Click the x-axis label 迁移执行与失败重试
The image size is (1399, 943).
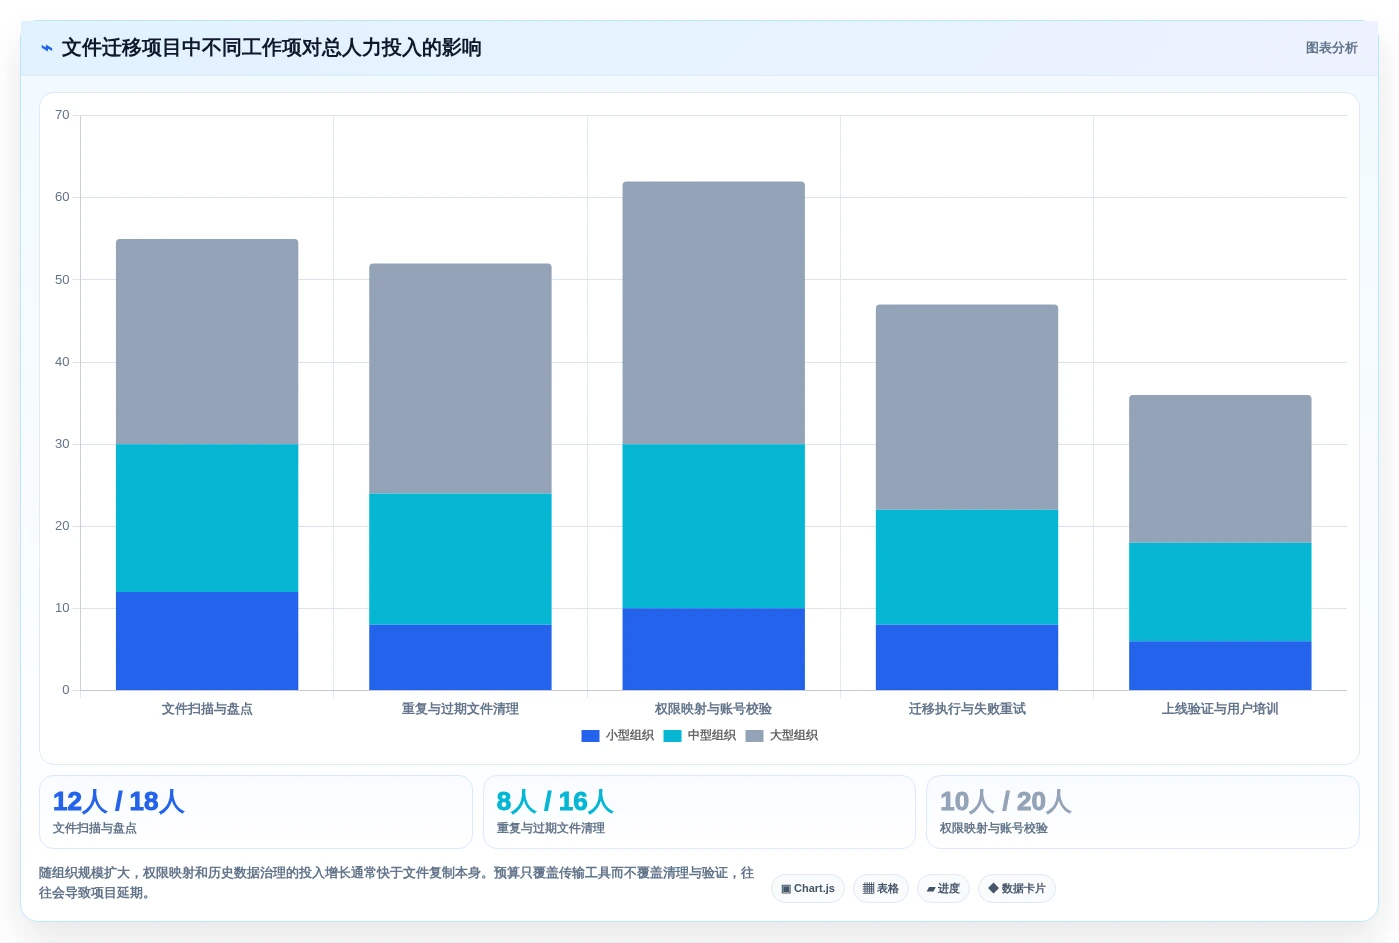click(967, 709)
